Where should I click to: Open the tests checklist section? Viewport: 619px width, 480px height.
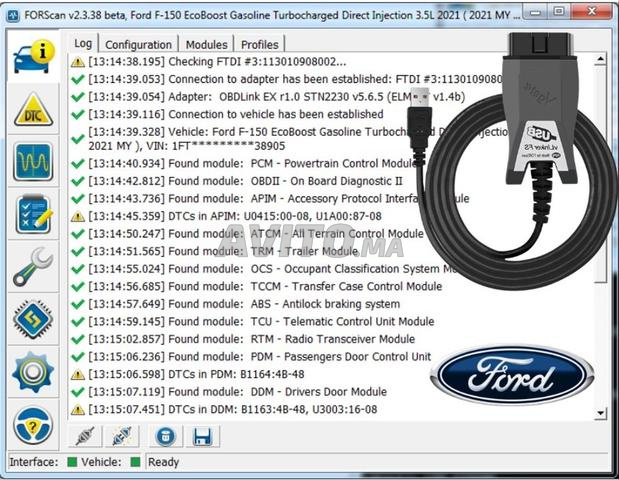(x=34, y=214)
